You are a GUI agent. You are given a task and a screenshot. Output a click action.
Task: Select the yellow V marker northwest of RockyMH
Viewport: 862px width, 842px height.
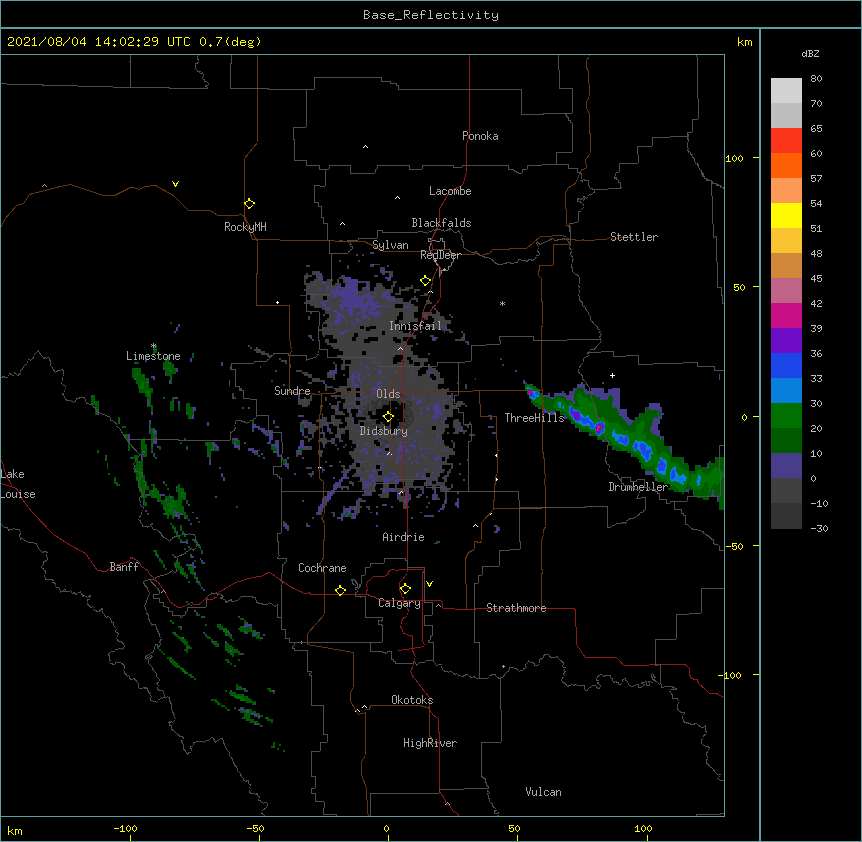pyautogui.click(x=175, y=184)
